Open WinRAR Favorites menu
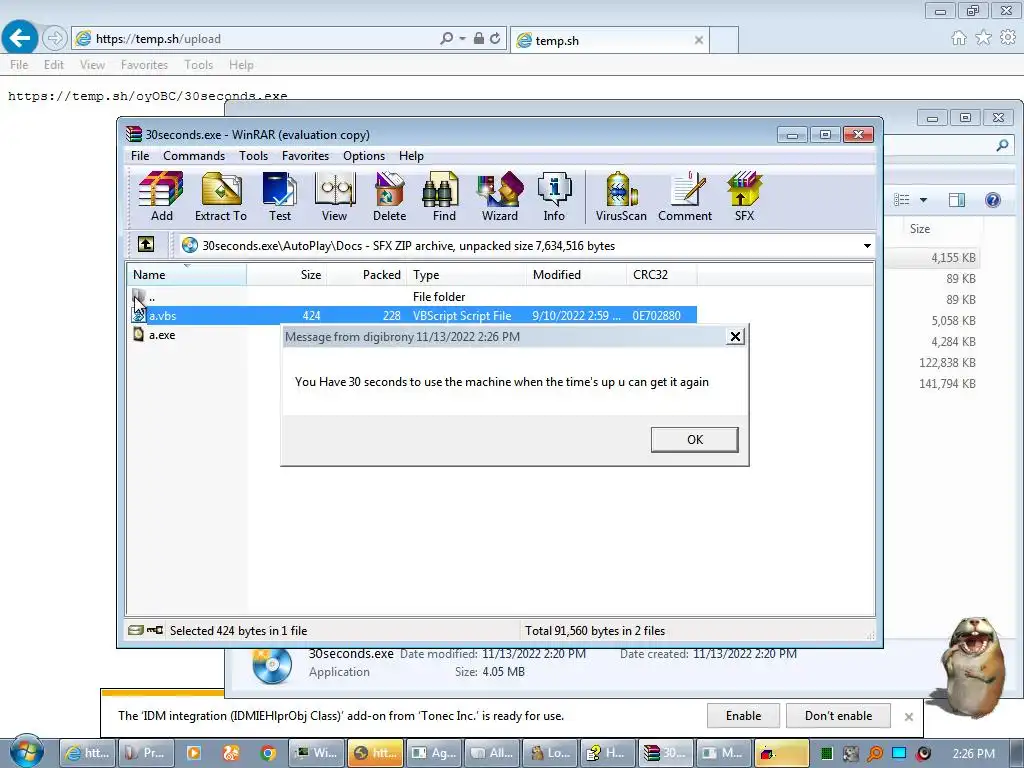Screen dimensions: 1024x768 click(x=305, y=156)
